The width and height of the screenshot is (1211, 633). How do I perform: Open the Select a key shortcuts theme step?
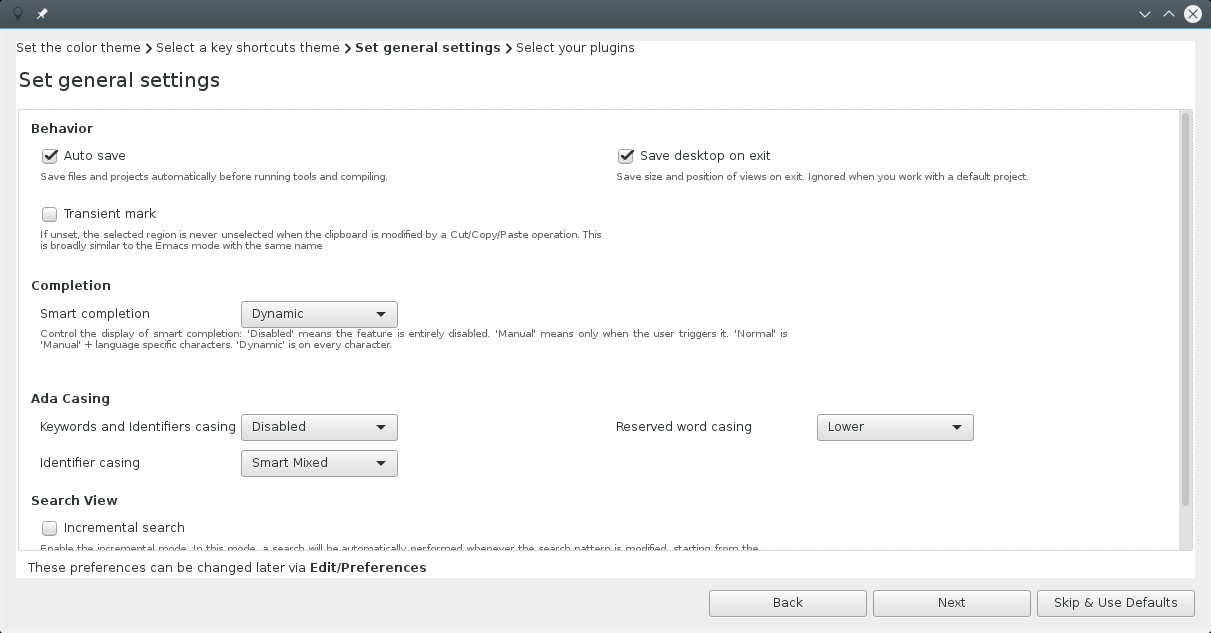[x=248, y=47]
